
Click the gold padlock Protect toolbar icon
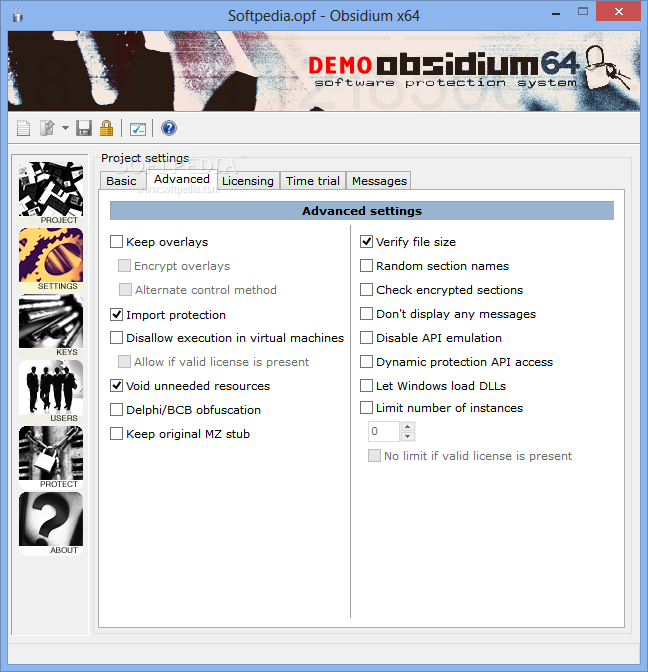click(106, 128)
